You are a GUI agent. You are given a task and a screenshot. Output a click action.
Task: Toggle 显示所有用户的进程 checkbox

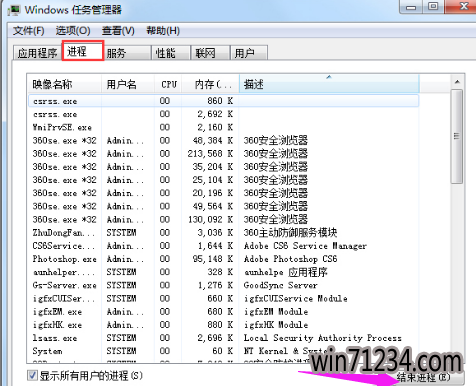tap(32, 376)
